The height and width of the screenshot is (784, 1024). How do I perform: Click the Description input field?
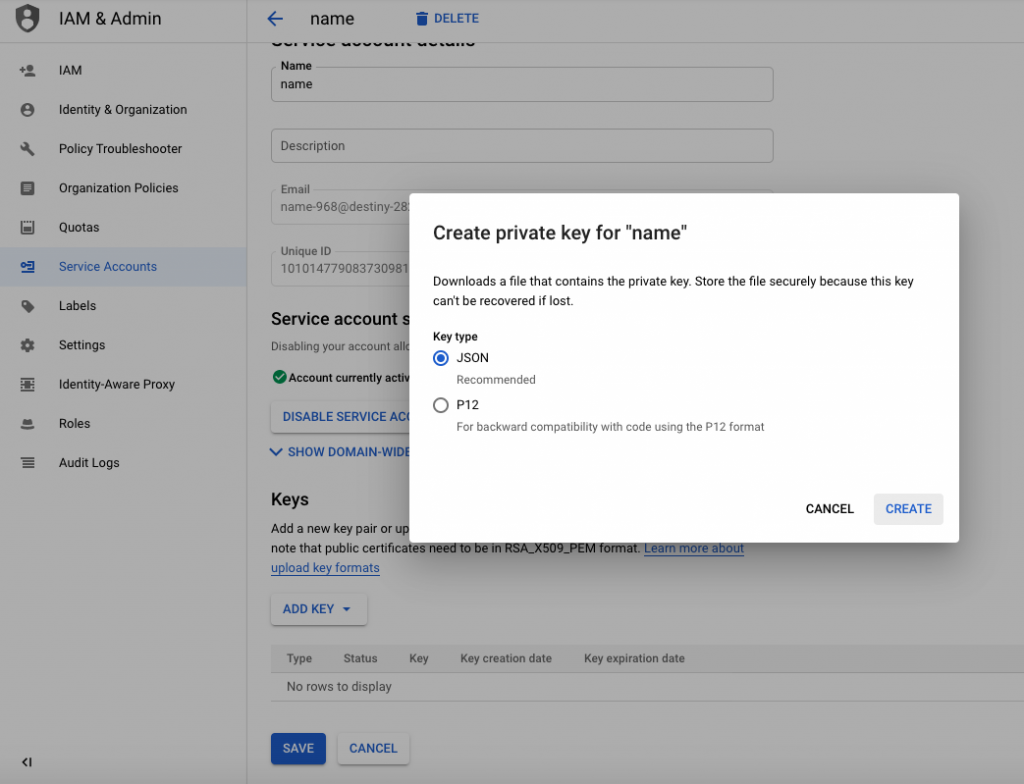point(522,146)
